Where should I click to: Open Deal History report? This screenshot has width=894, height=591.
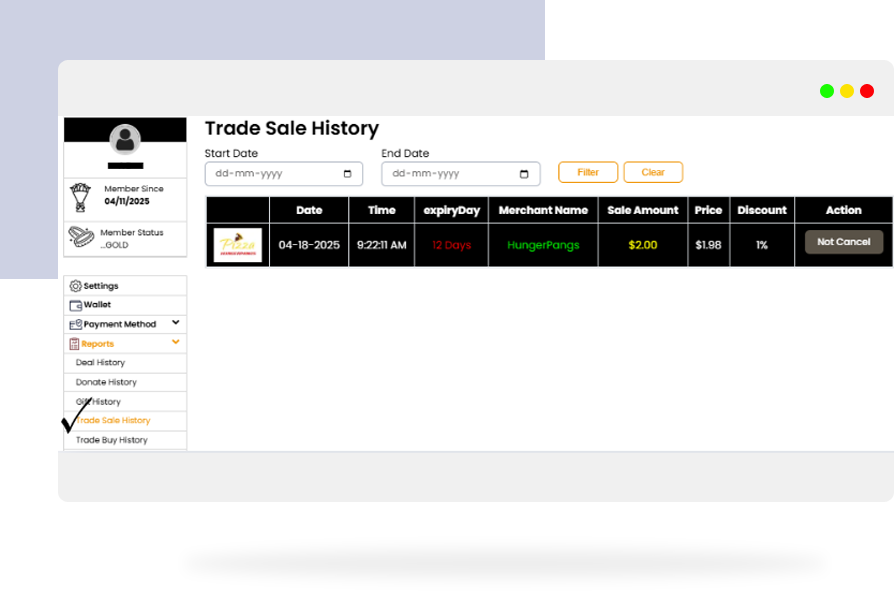pyautogui.click(x=101, y=363)
